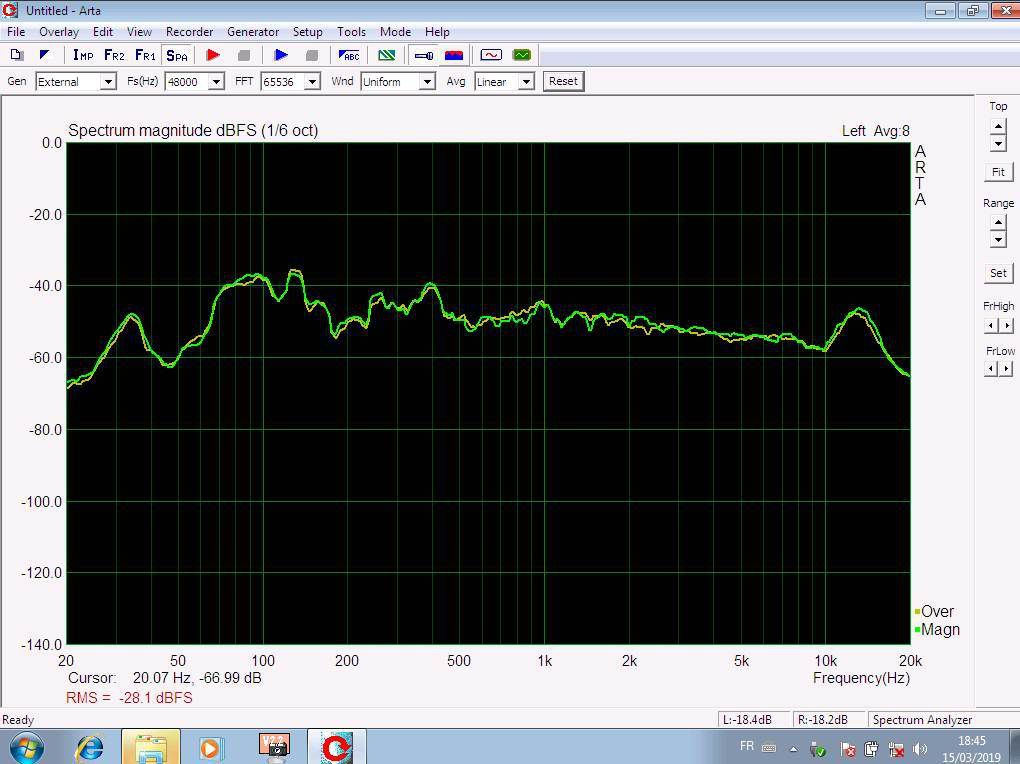Click the FrHigh left arrow
Screen dimensions: 1020x764
[991, 325]
